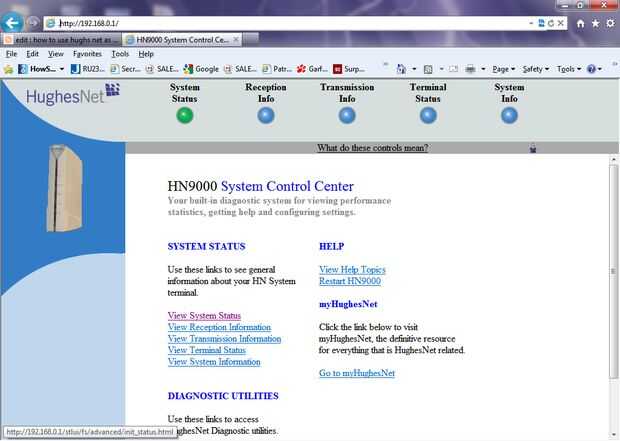Open the View Help Topics link

[x=352, y=270]
